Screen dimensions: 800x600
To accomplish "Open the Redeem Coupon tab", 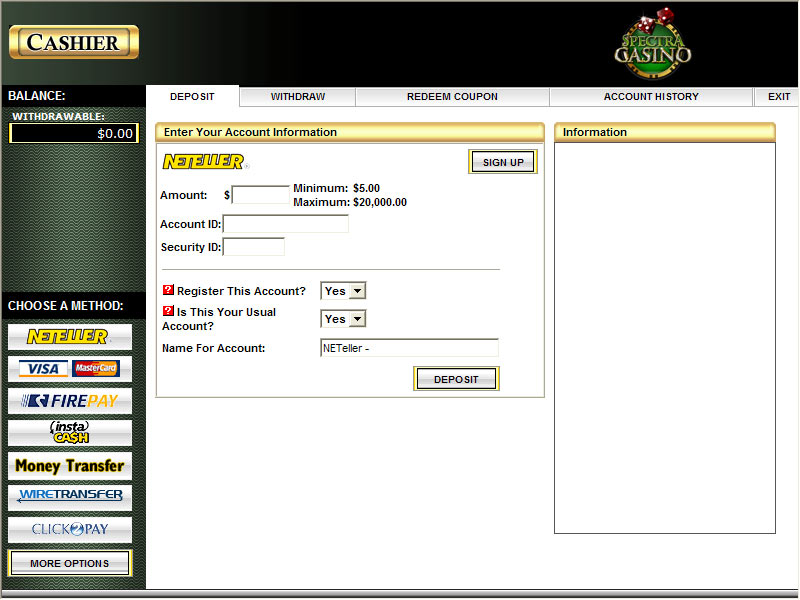I will click(x=452, y=97).
